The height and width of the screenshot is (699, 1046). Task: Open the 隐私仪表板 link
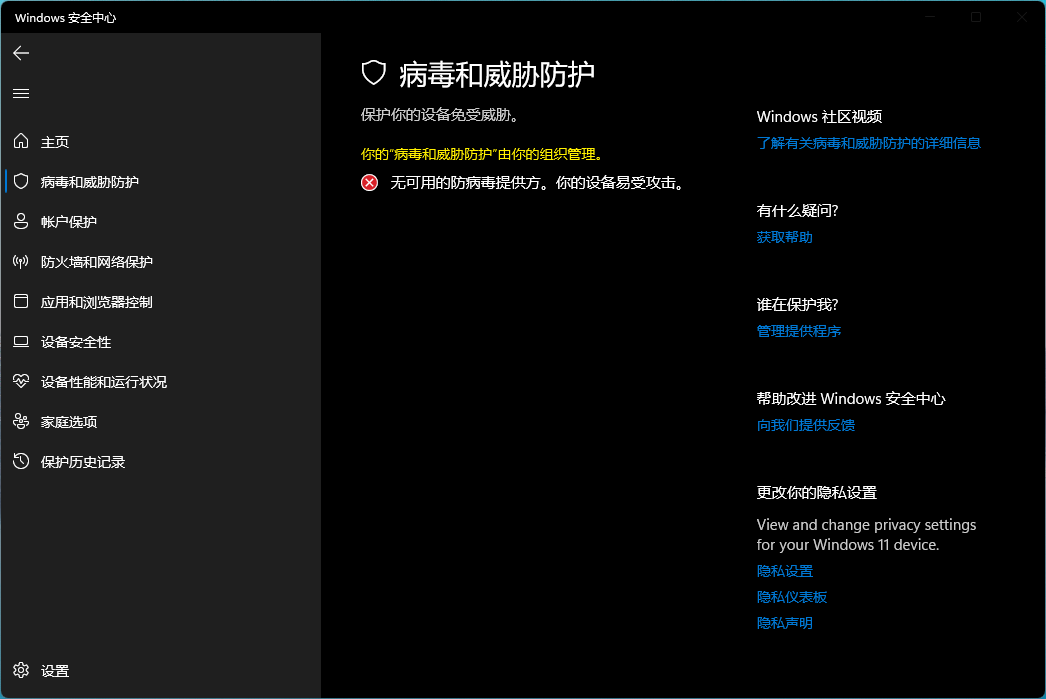click(x=791, y=598)
